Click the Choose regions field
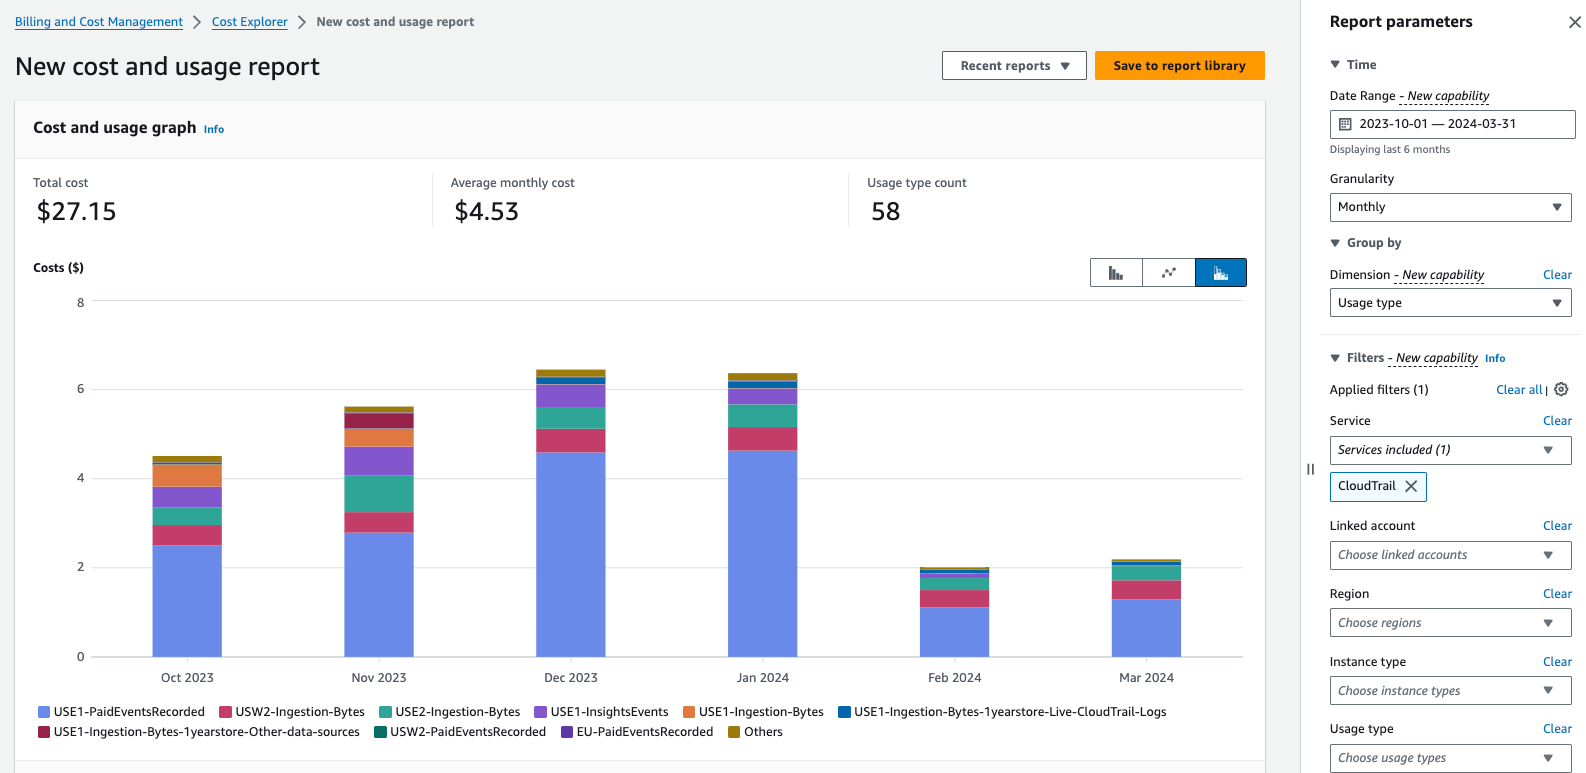 click(x=1450, y=623)
